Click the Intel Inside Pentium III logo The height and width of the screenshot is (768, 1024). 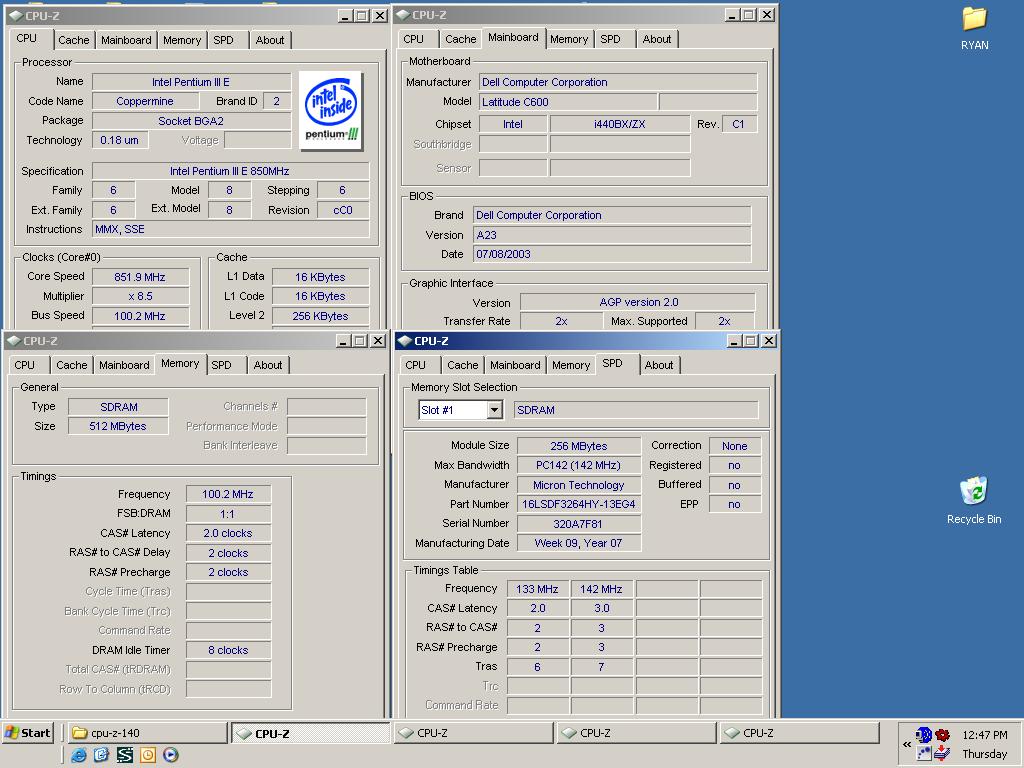pyautogui.click(x=331, y=110)
